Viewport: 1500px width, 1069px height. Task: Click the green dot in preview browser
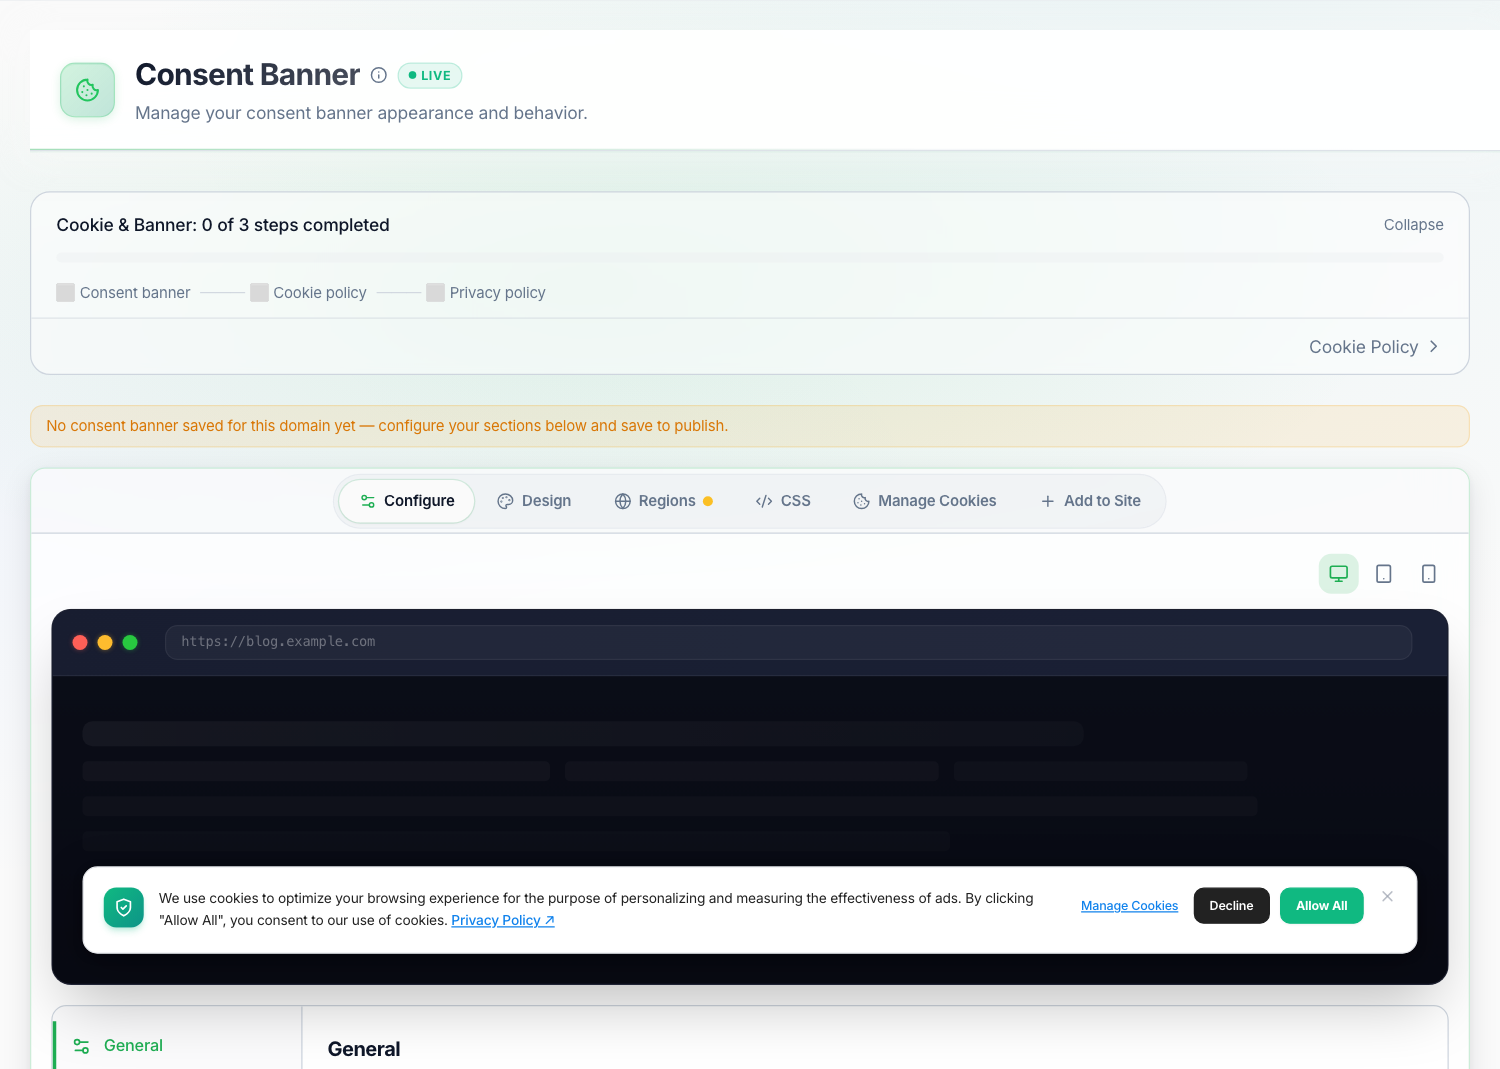coord(130,642)
